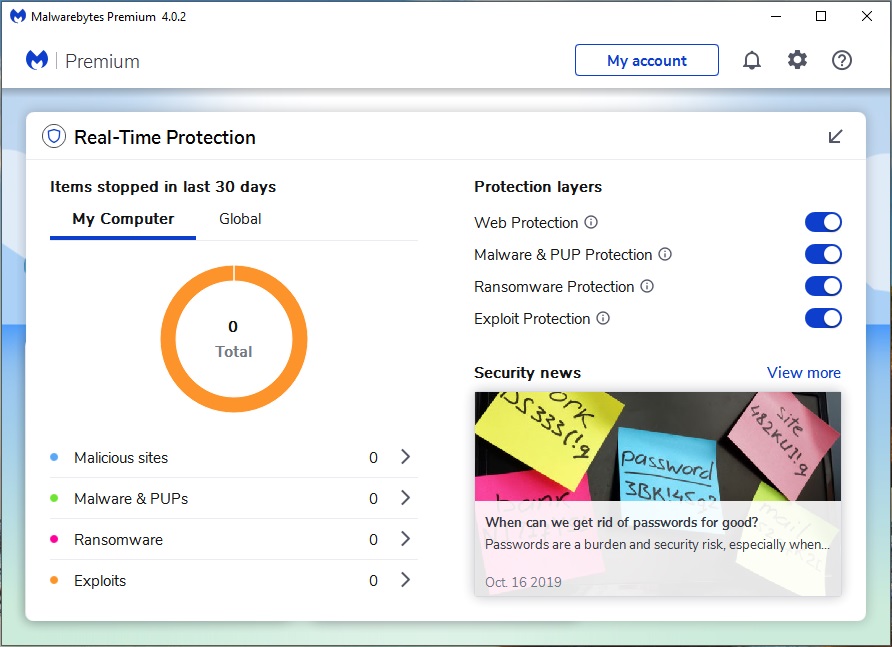Screen dimensions: 892x647
Task: Toggle Ransomware Protection off
Action: (823, 286)
